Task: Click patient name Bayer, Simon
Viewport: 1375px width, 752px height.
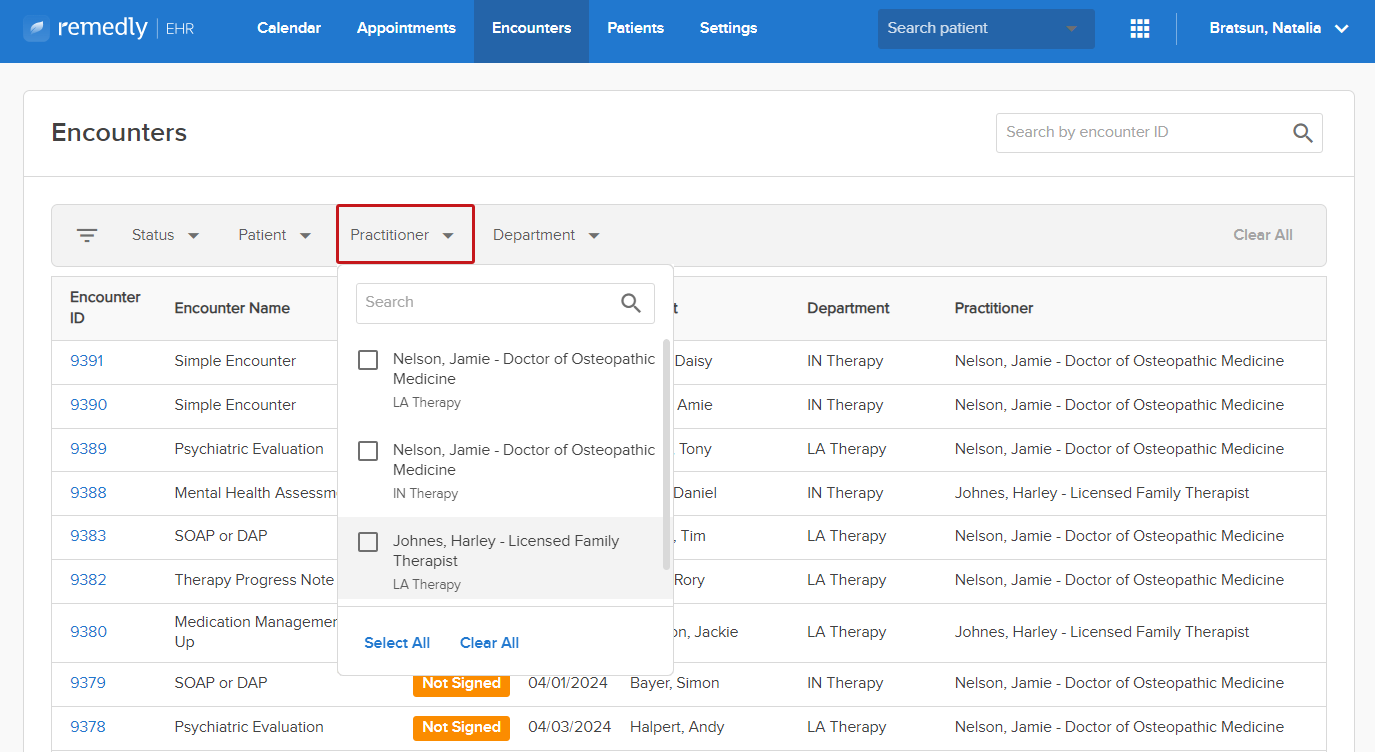Action: click(676, 683)
